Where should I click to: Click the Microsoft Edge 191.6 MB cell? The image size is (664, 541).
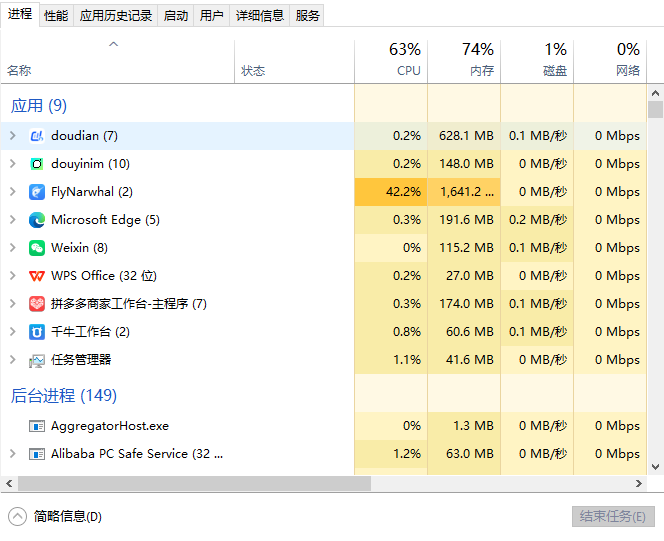click(x=464, y=220)
